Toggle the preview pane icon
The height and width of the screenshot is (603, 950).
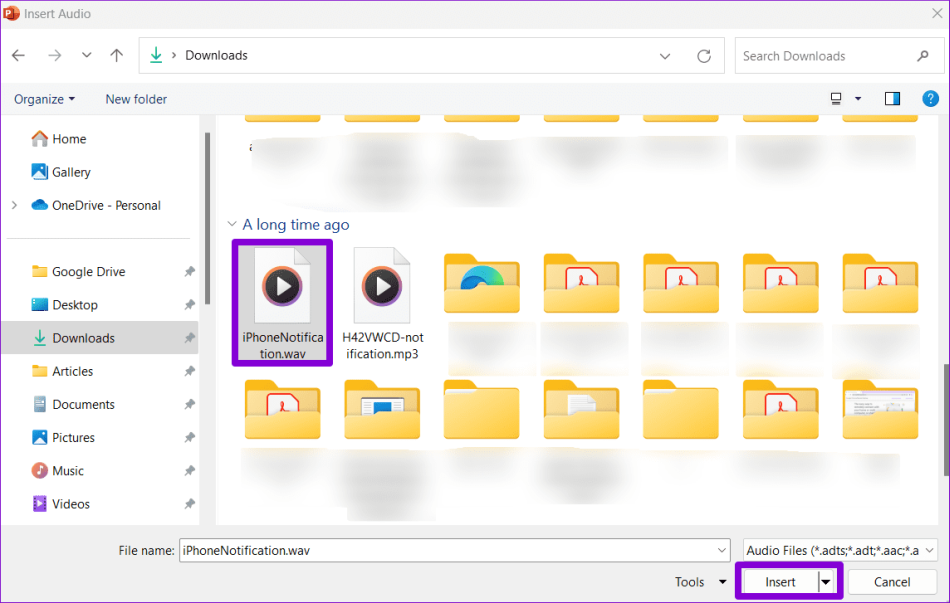pyautogui.click(x=890, y=98)
